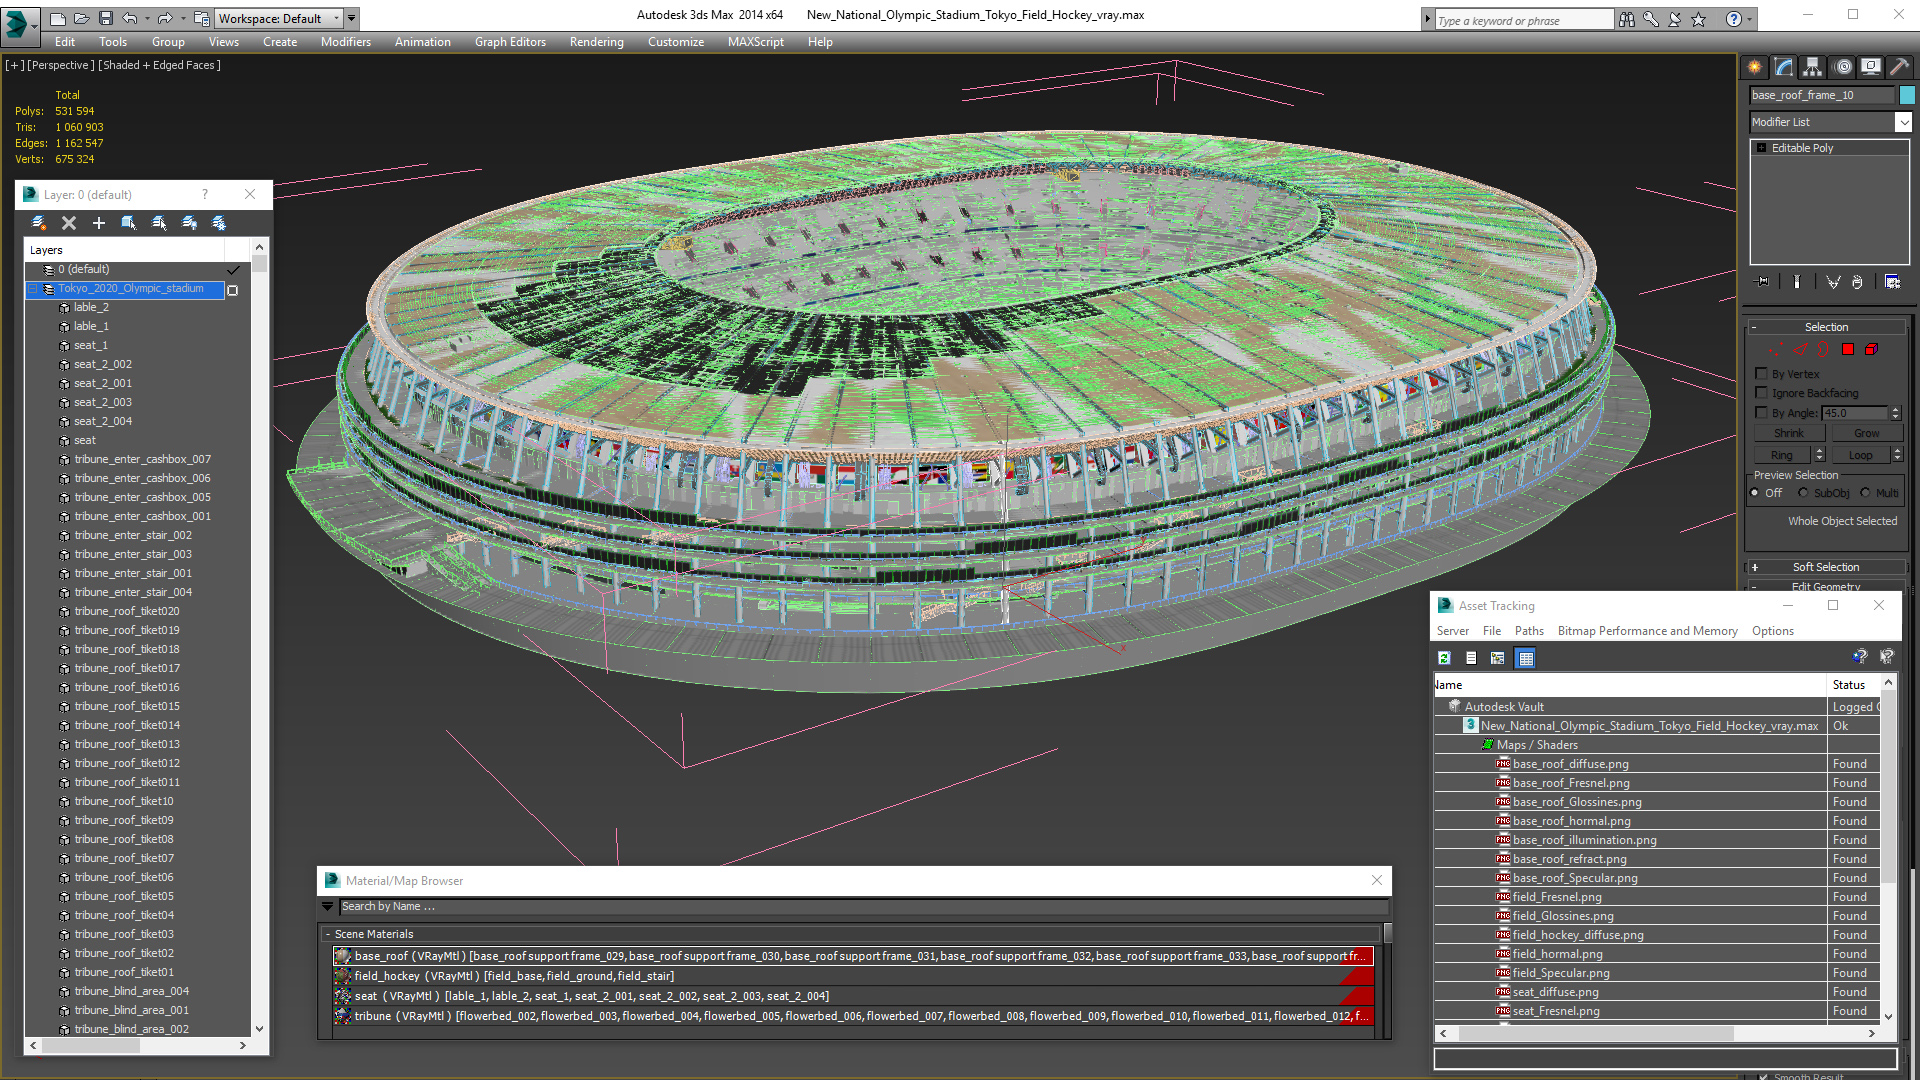Click Add Selected Objects plus icon
The image size is (1920, 1080).
point(99,223)
